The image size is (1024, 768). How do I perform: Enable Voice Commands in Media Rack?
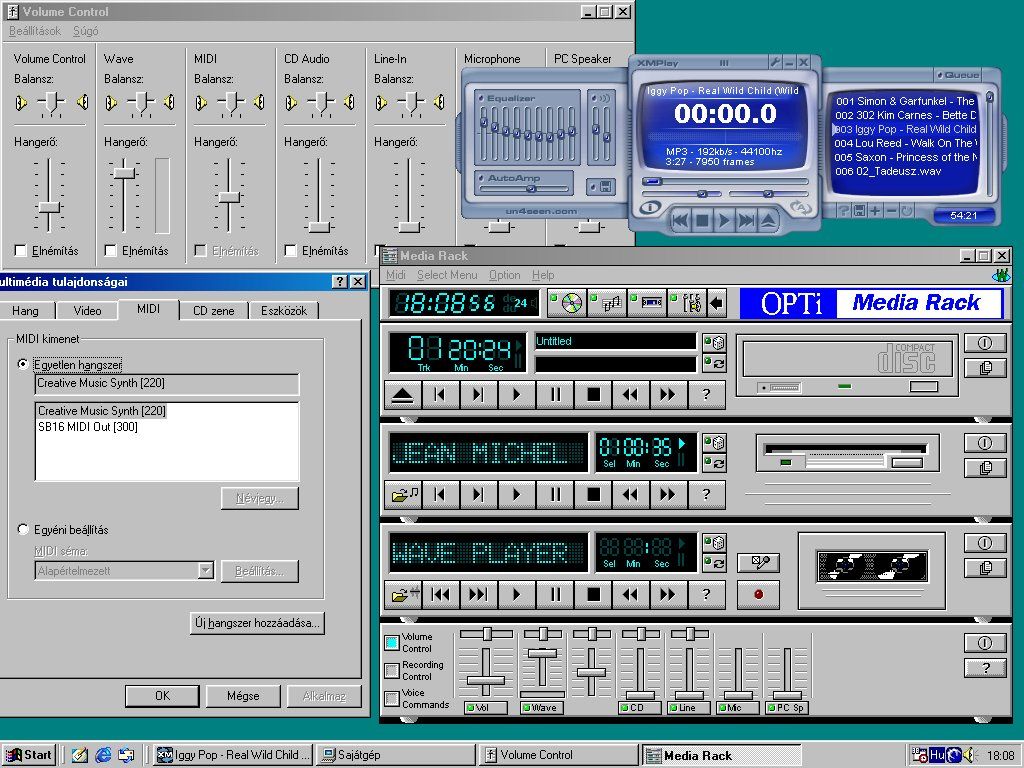[x=392, y=699]
